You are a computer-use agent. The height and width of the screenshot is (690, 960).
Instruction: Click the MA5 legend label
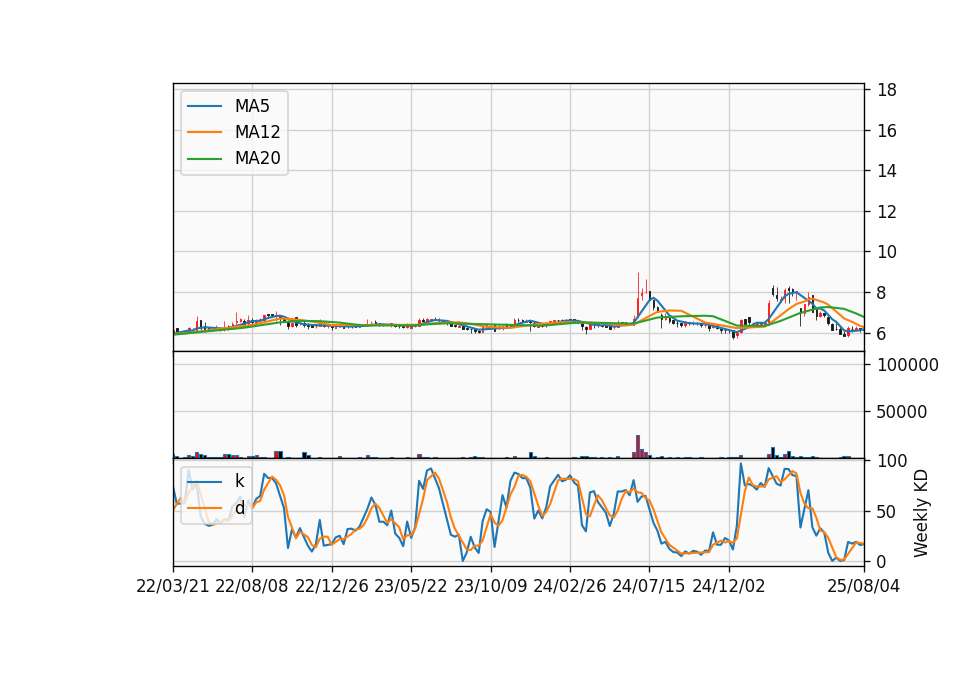252,106
